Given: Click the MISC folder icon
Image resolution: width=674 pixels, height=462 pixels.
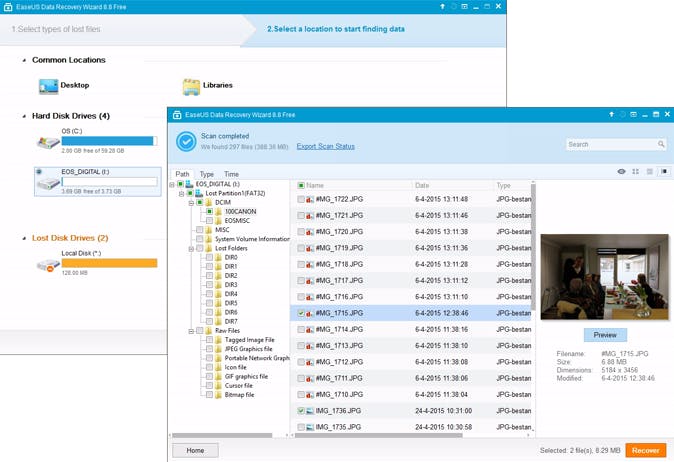Looking at the screenshot, I should (209, 230).
